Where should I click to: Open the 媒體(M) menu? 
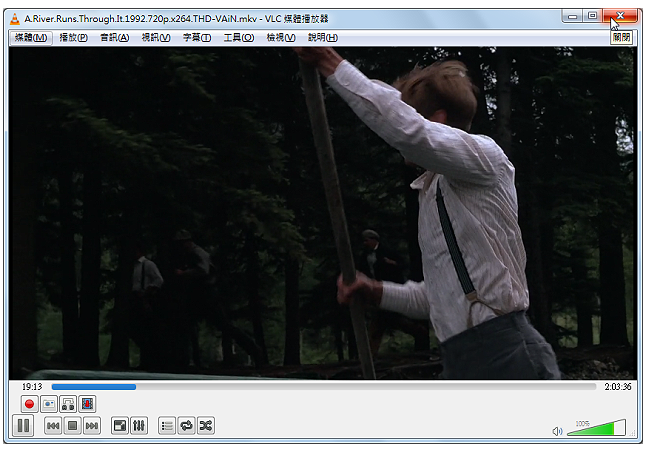[31, 38]
